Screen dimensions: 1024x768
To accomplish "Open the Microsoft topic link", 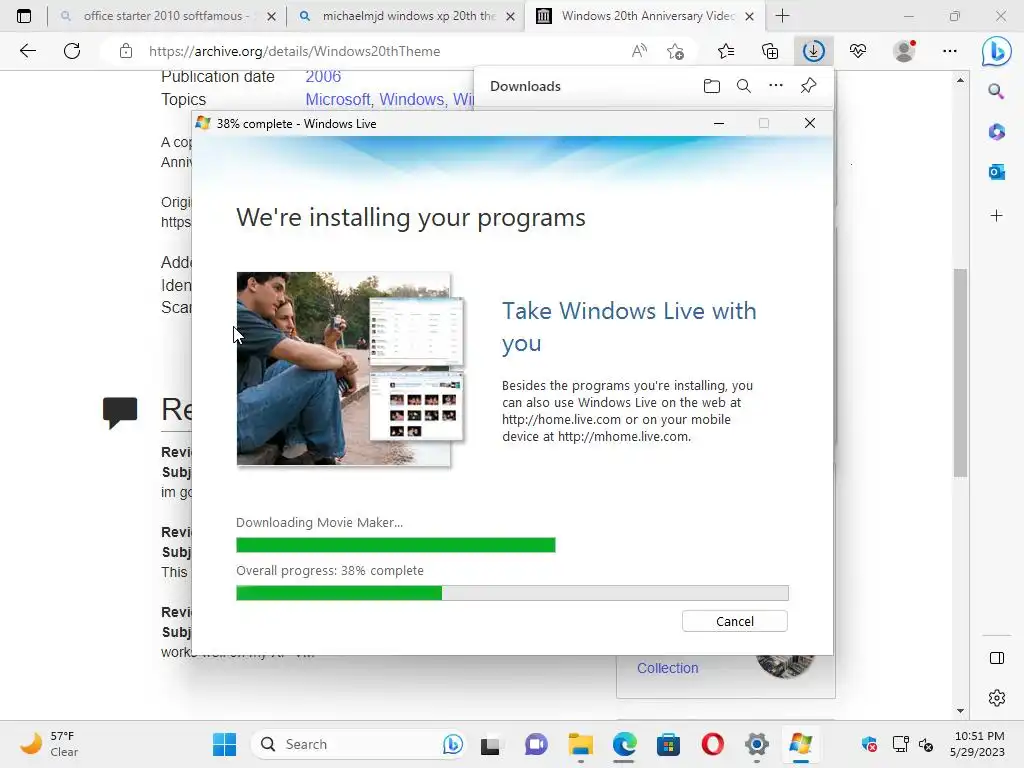I will (x=338, y=99).
